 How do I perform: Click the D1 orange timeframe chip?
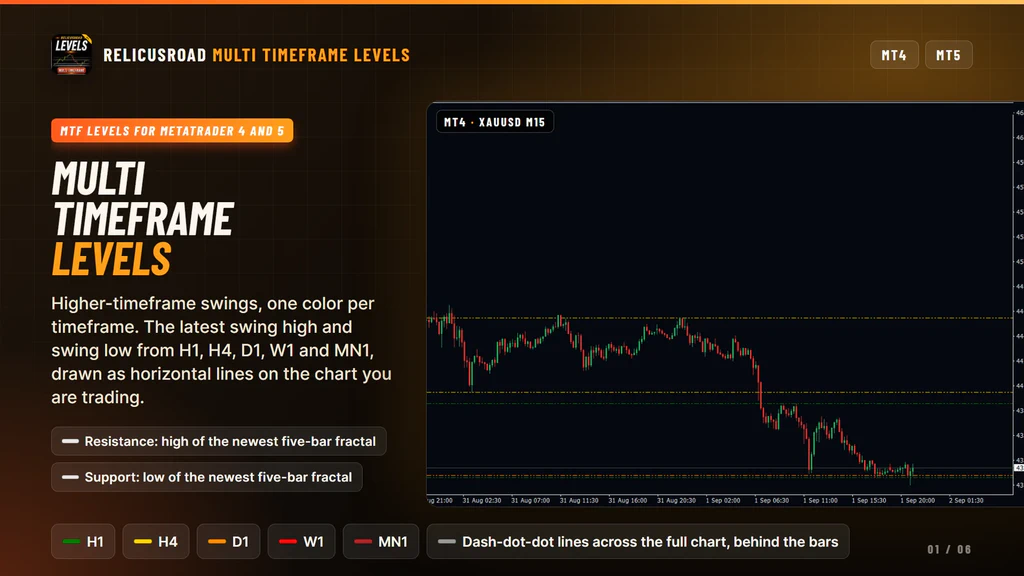tap(228, 541)
